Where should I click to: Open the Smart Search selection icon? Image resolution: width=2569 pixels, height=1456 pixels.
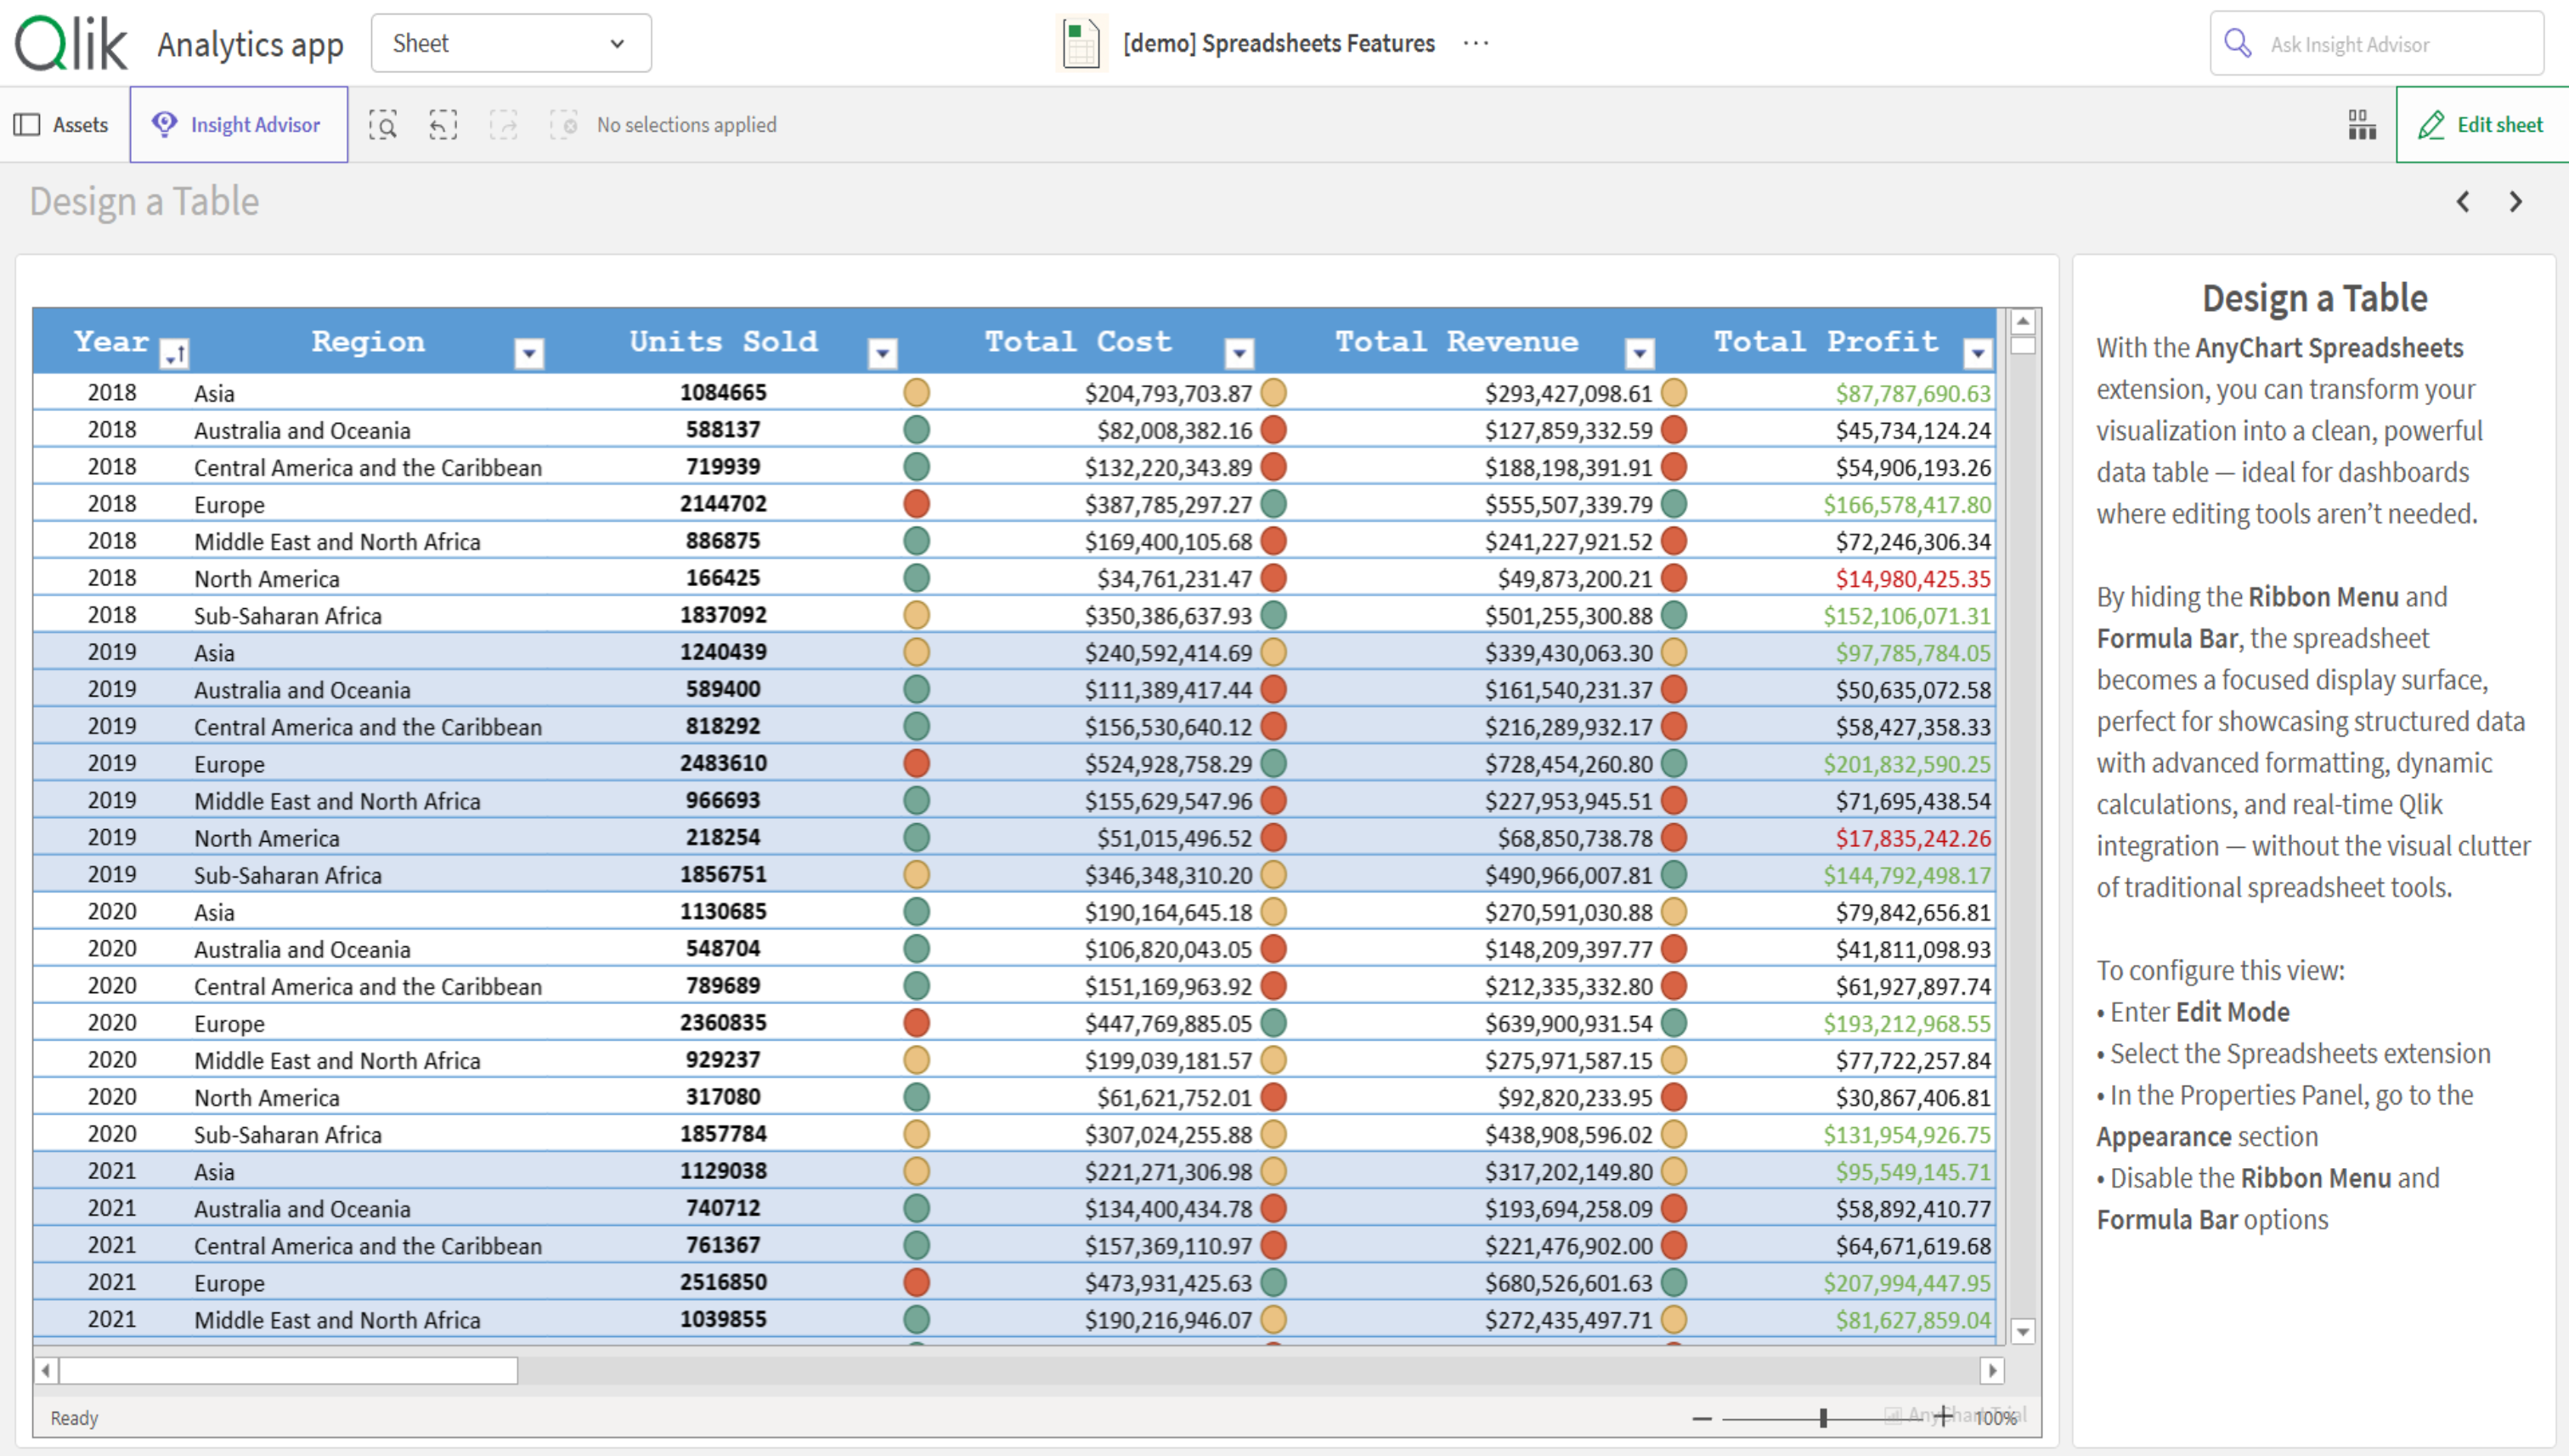tap(383, 125)
